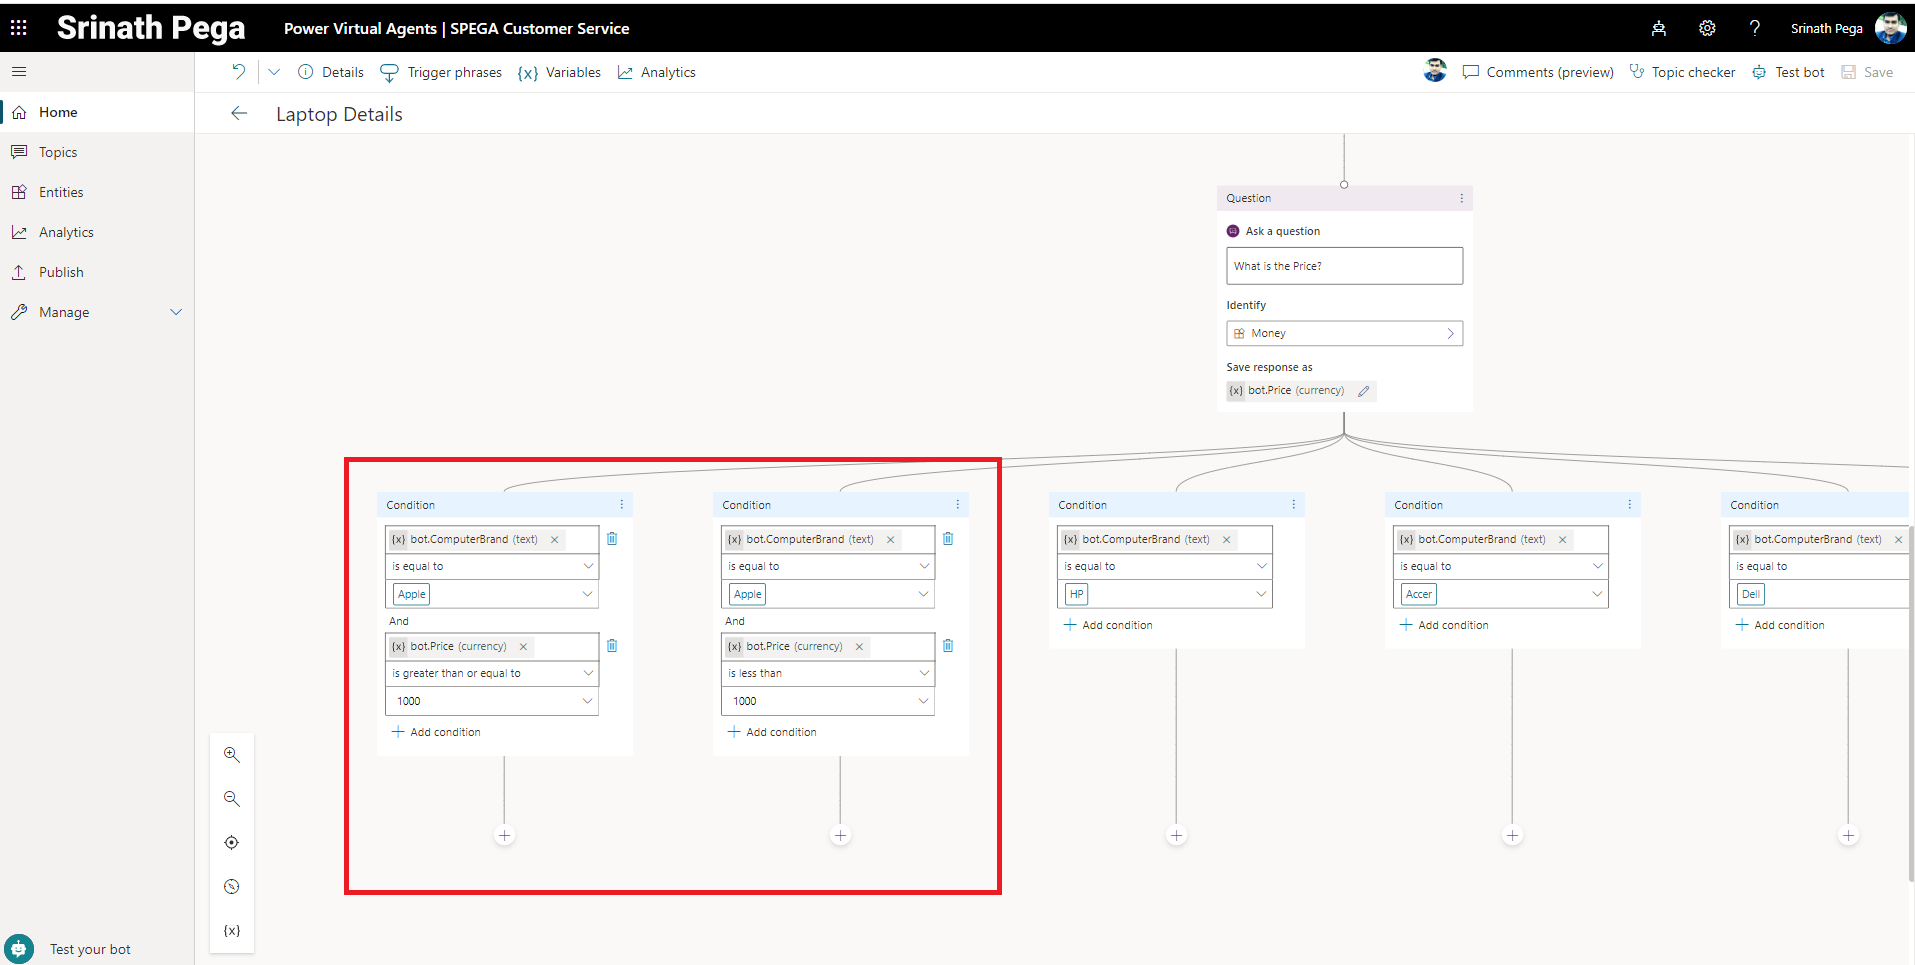Open the Money identify entity selector
The height and width of the screenshot is (965, 1915).
(1344, 333)
